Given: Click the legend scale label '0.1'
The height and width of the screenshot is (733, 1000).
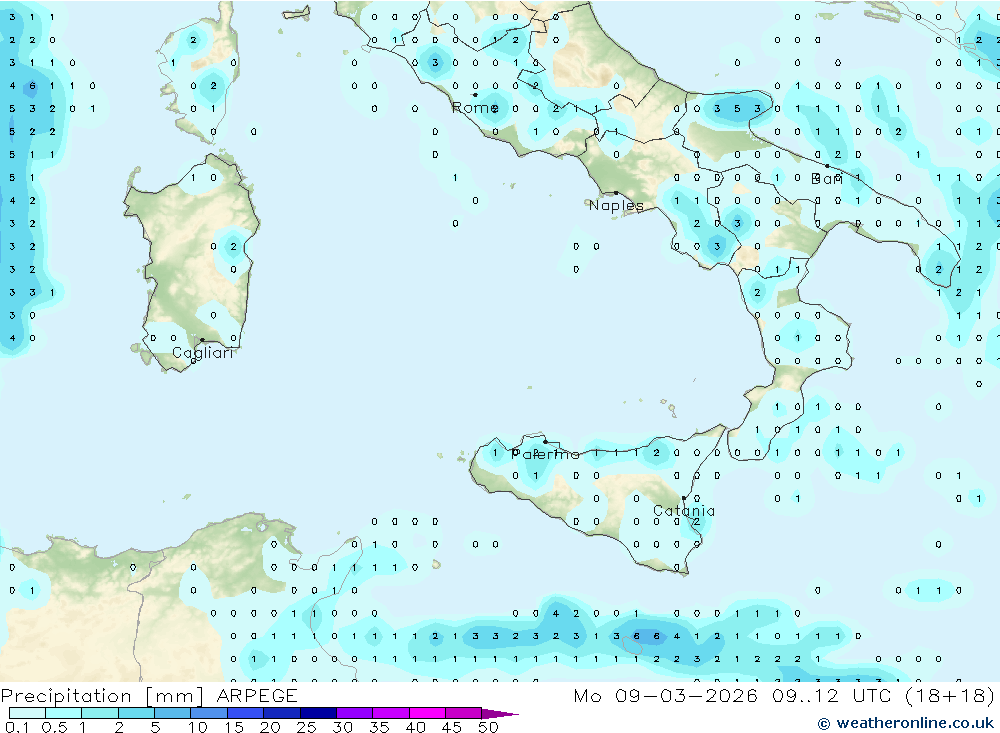Looking at the screenshot, I should (17, 727).
